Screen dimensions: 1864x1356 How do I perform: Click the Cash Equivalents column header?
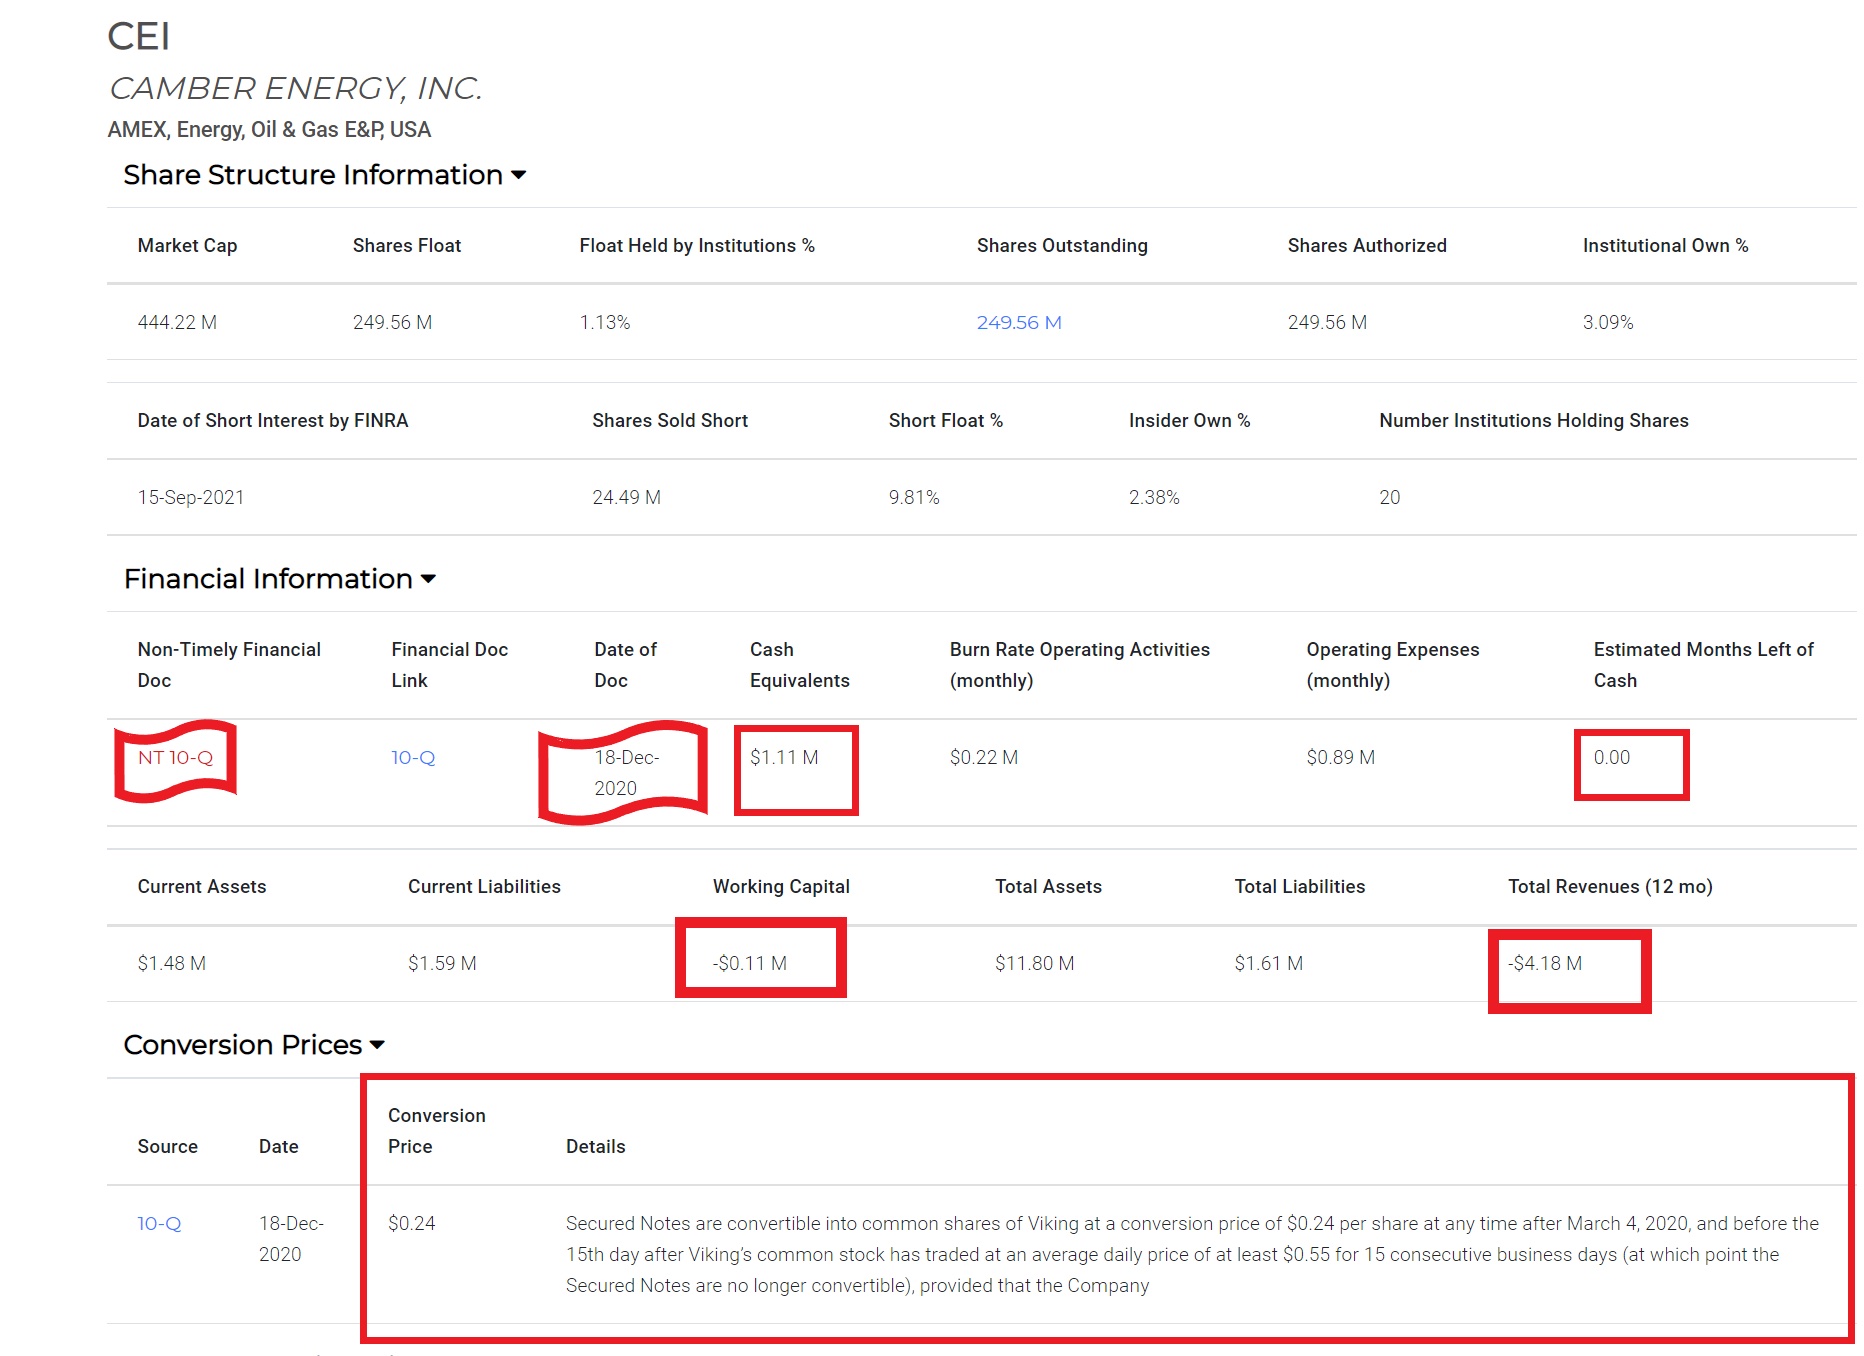coord(799,665)
